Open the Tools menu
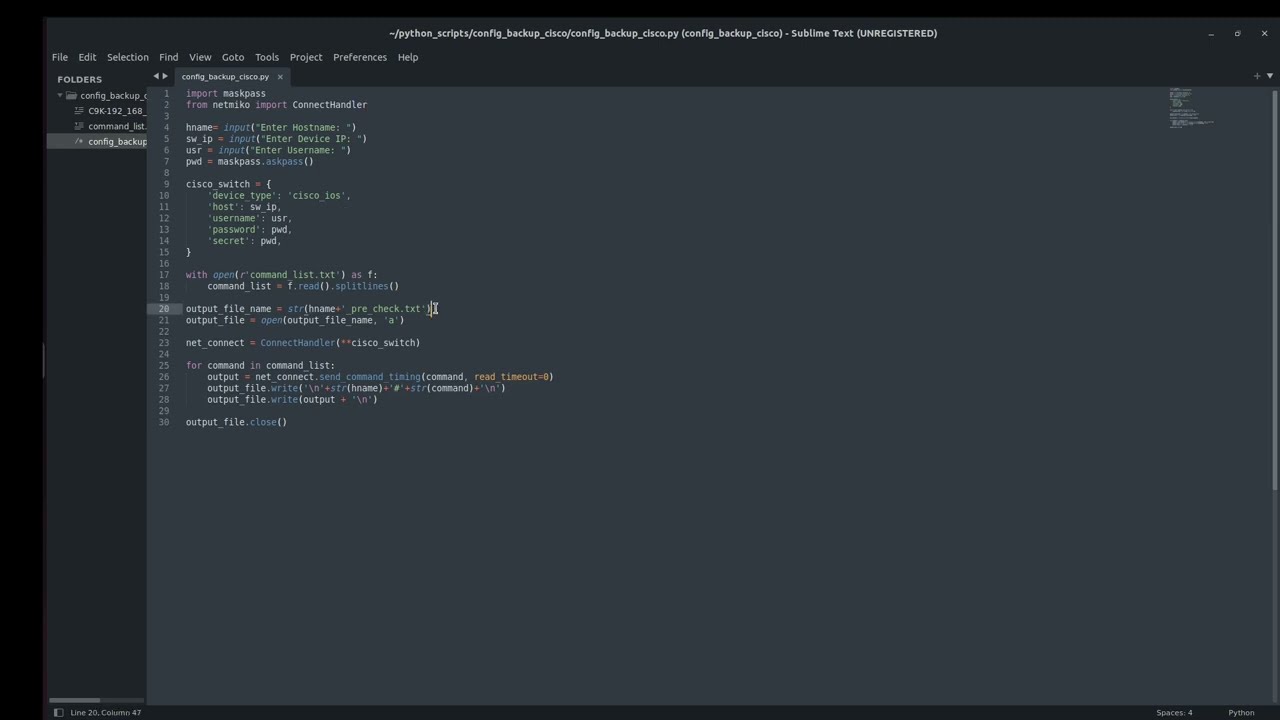1280x720 pixels. coord(267,57)
